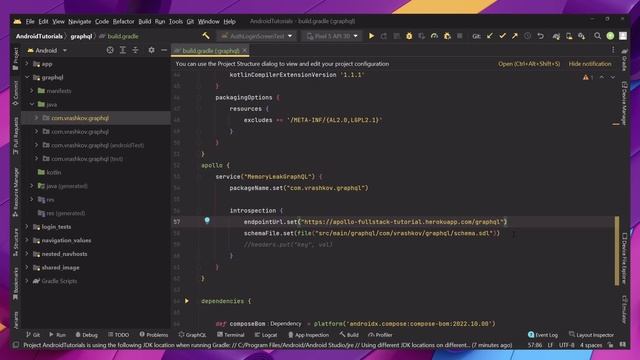Expand nested_navhosts module
This screenshot has height=360, width=640.
(x=27, y=253)
